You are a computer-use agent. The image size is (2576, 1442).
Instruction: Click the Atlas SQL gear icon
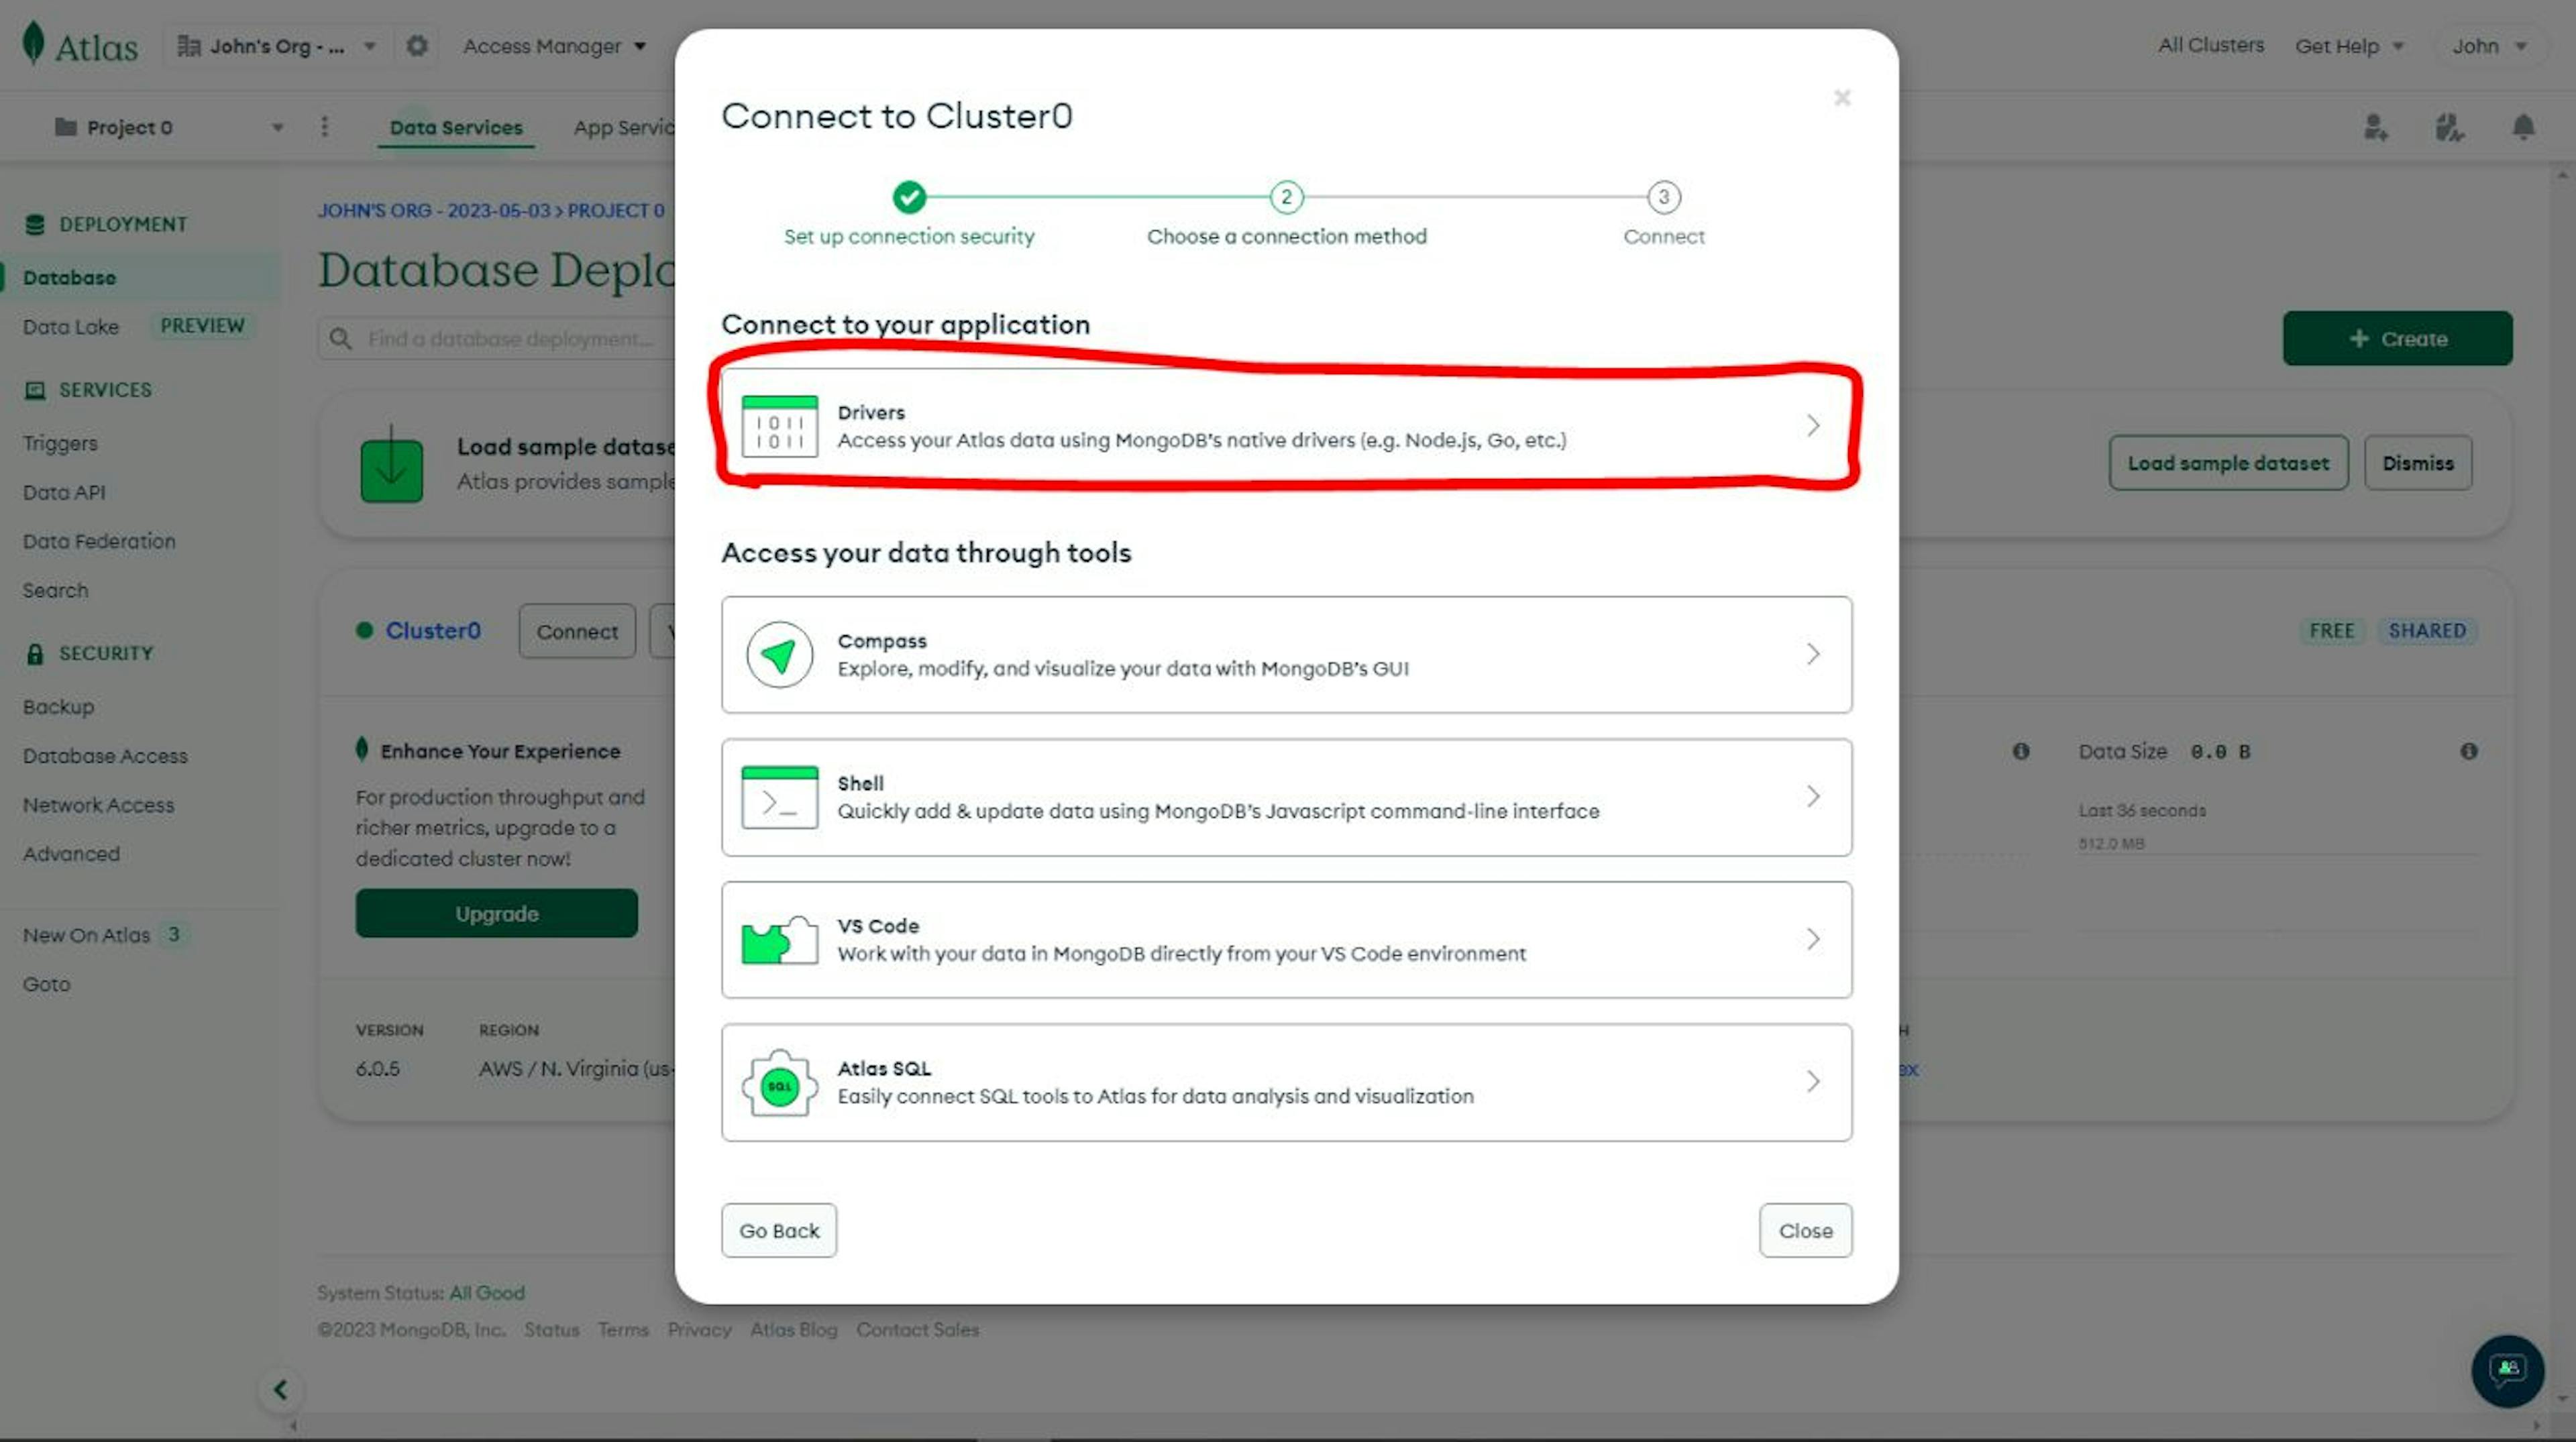click(x=780, y=1083)
